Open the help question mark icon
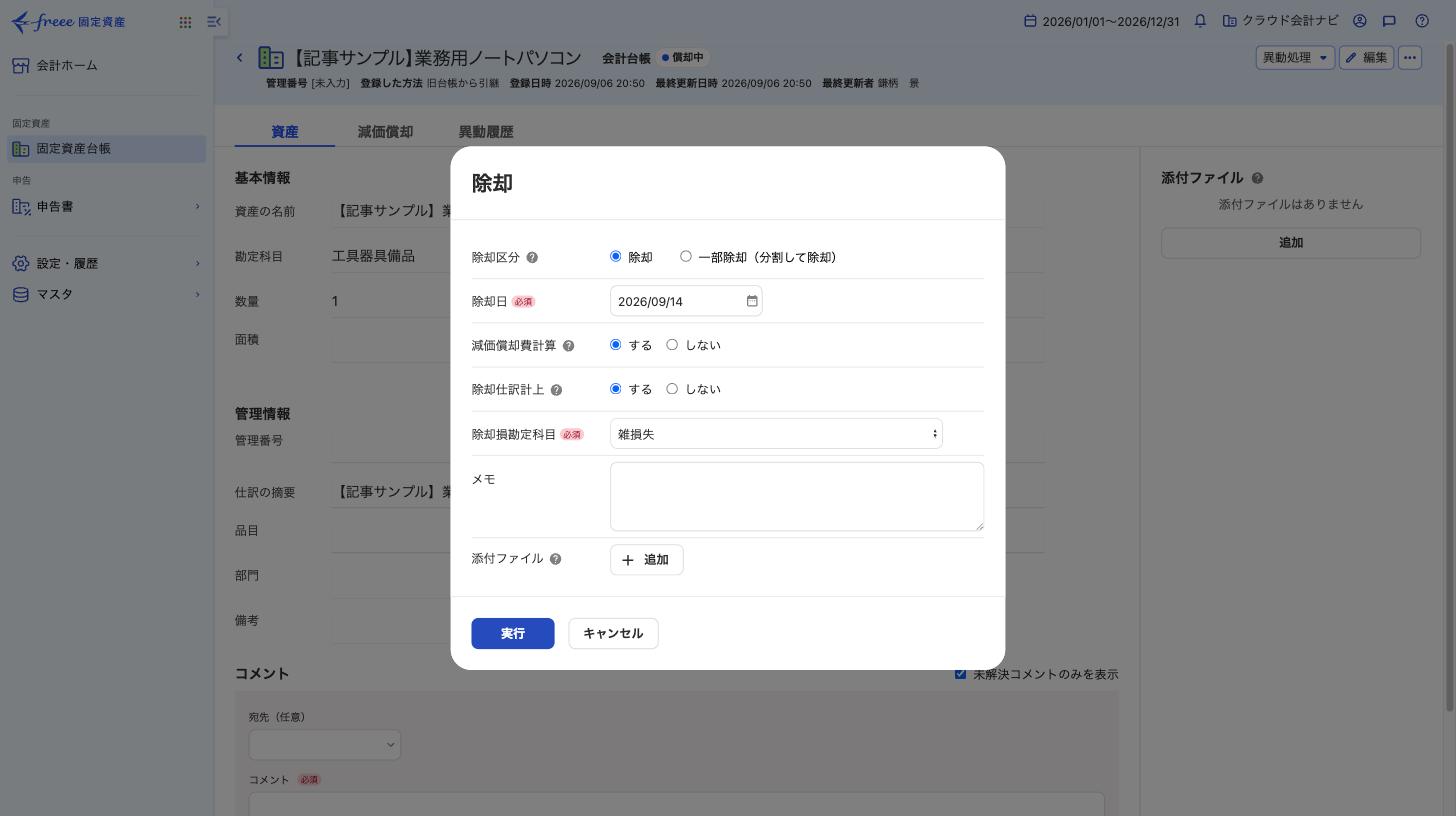The image size is (1456, 816). 1422,21
